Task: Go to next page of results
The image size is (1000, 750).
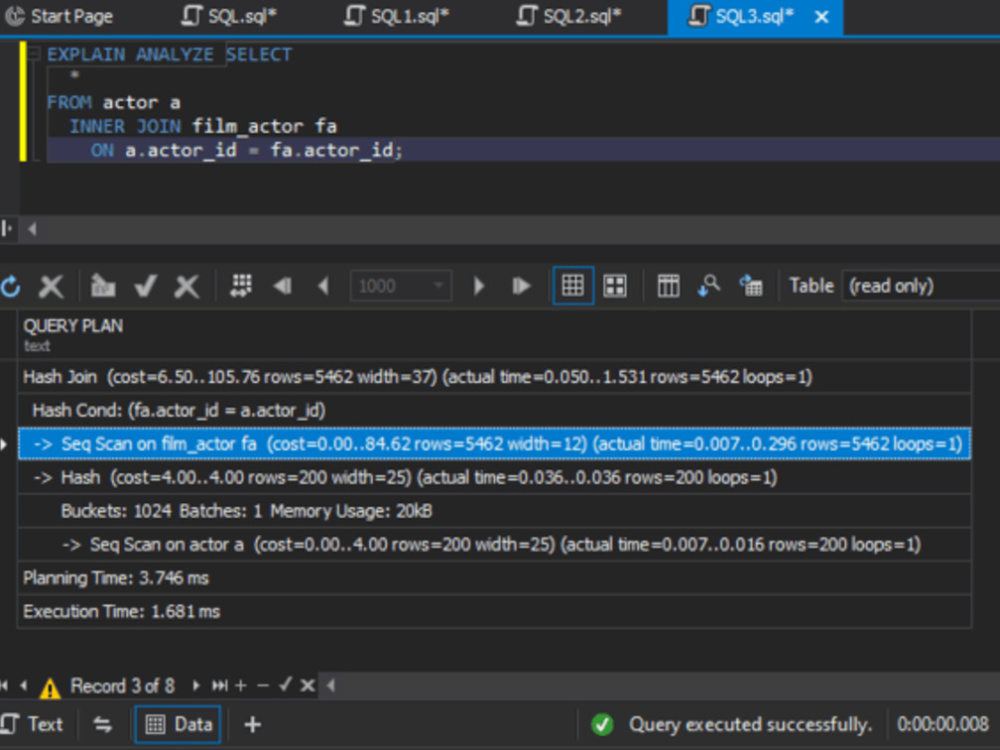Action: point(478,286)
